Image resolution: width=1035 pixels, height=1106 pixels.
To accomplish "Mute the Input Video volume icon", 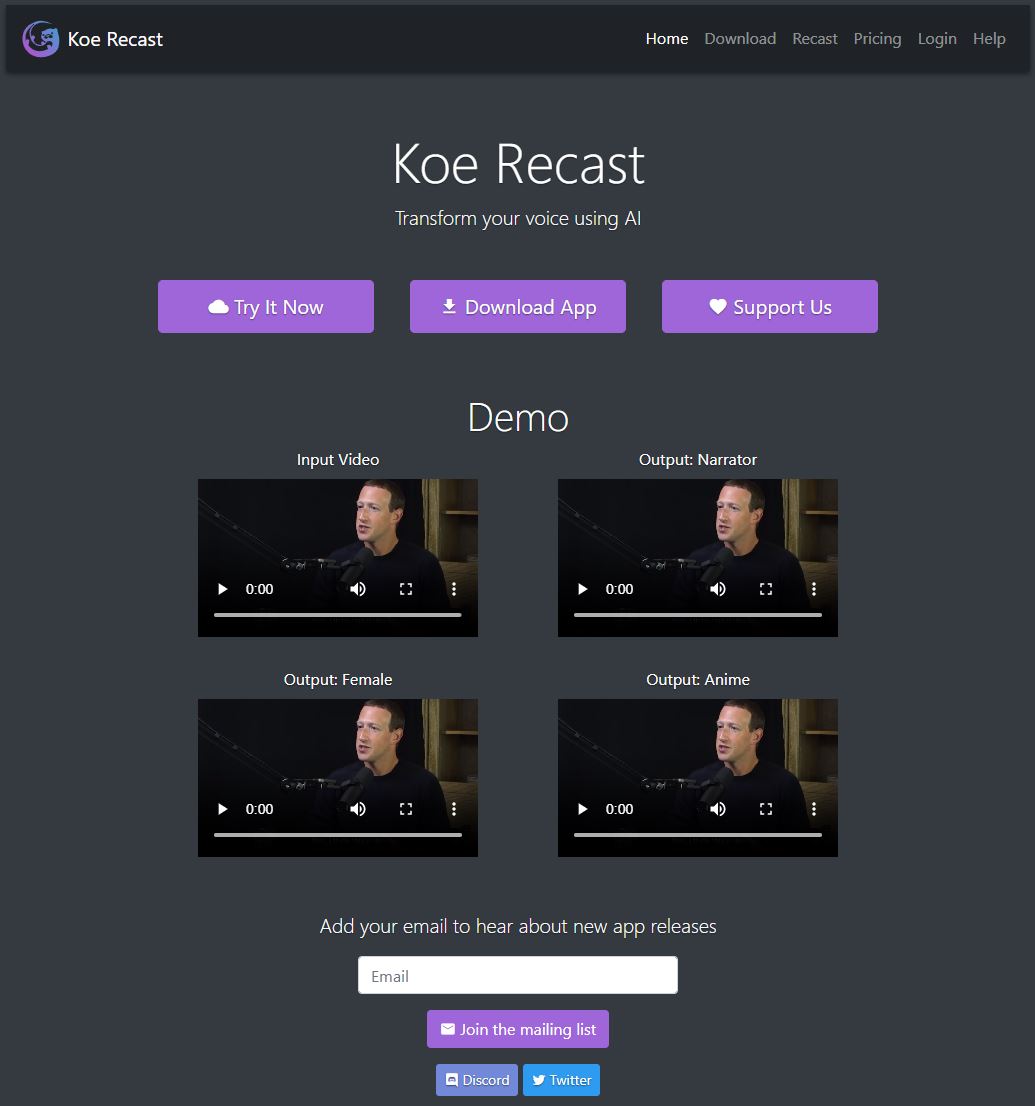I will point(358,589).
